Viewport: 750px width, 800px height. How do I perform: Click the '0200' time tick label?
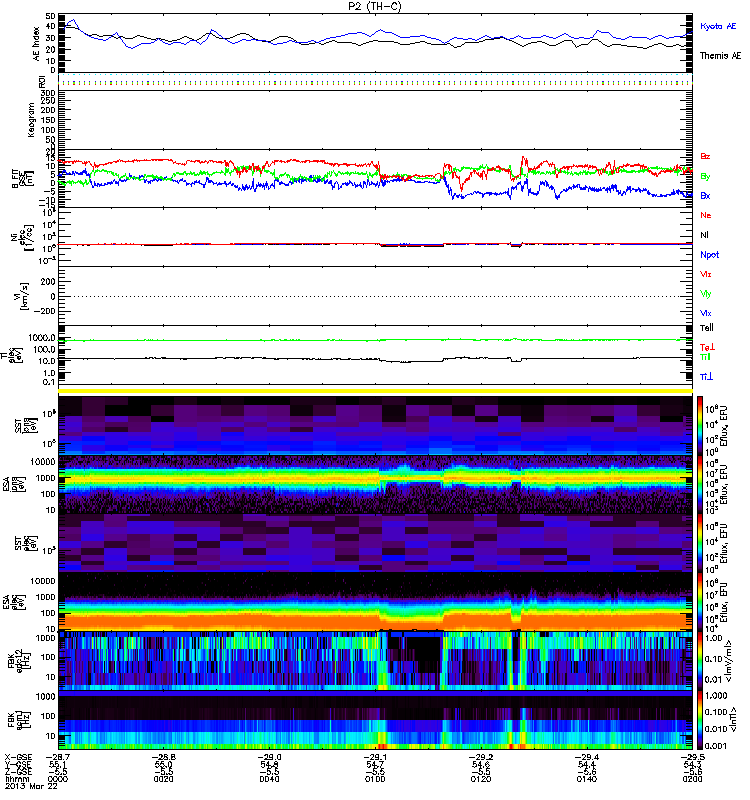tap(692, 779)
